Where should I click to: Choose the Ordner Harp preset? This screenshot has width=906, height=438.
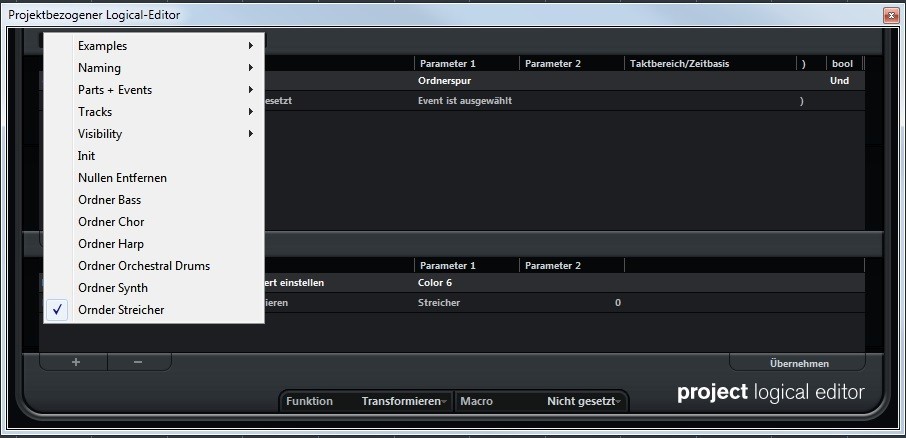[154, 243]
